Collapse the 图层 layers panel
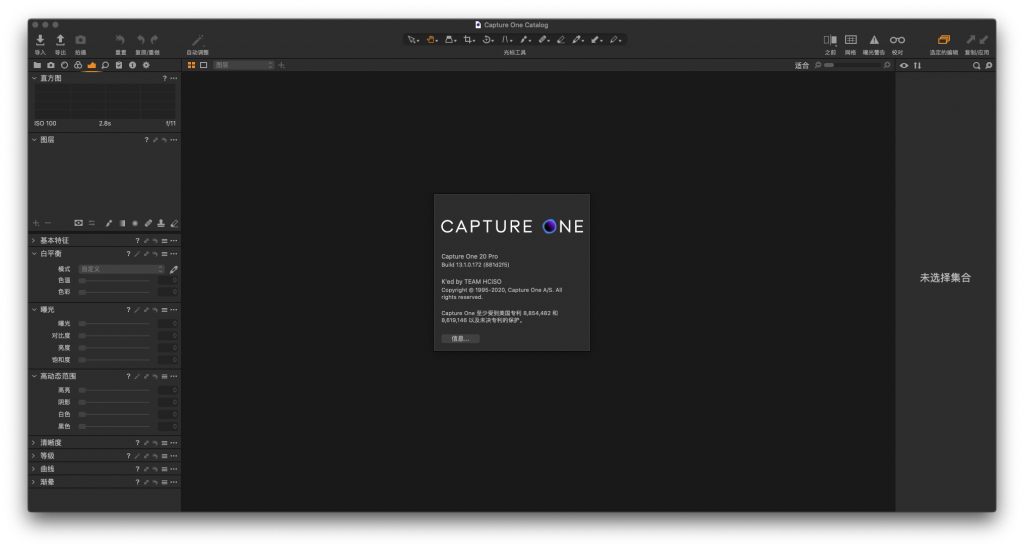This screenshot has width=1024, height=549. tap(34, 140)
